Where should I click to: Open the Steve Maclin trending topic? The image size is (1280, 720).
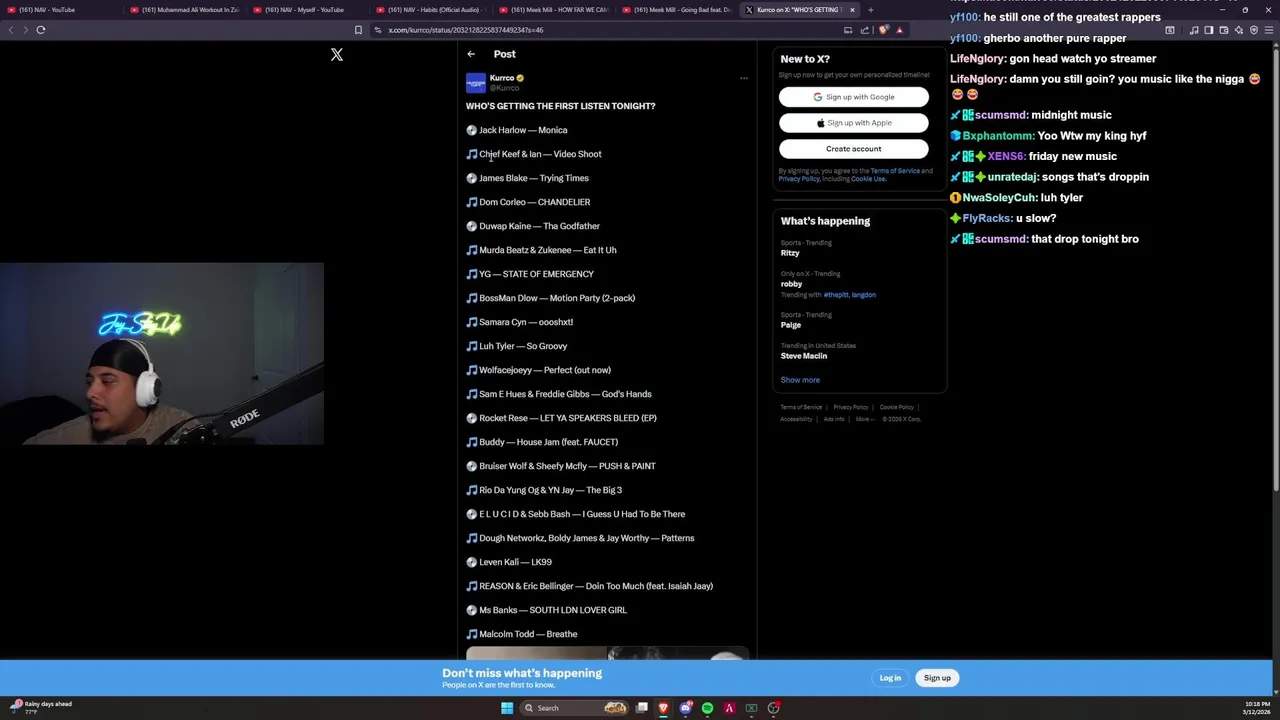coord(804,356)
